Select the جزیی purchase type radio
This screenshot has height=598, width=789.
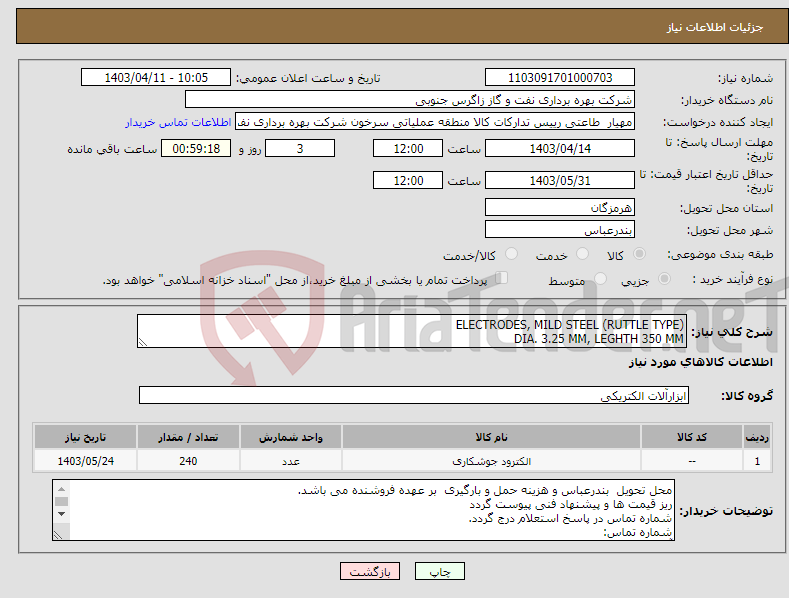point(664,278)
